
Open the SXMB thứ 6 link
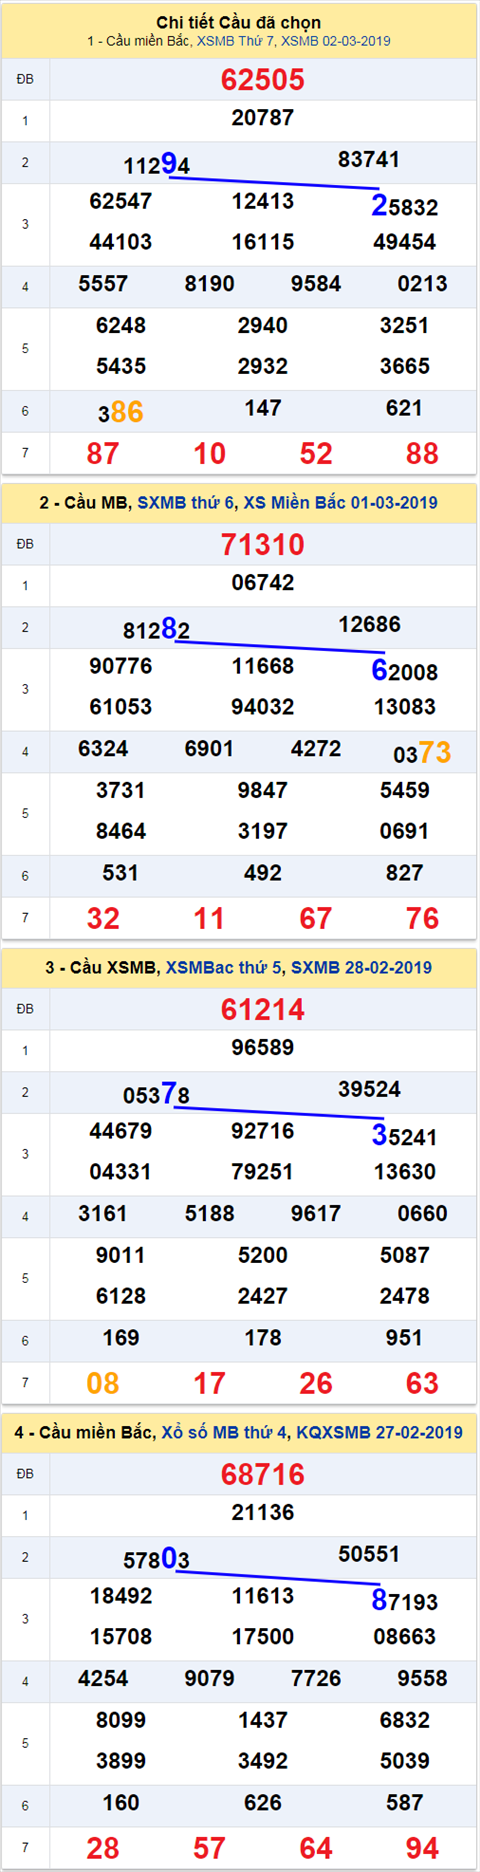186,503
